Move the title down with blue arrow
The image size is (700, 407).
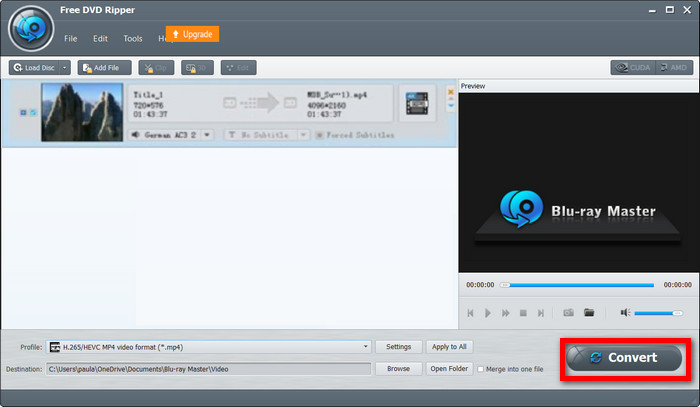(451, 106)
